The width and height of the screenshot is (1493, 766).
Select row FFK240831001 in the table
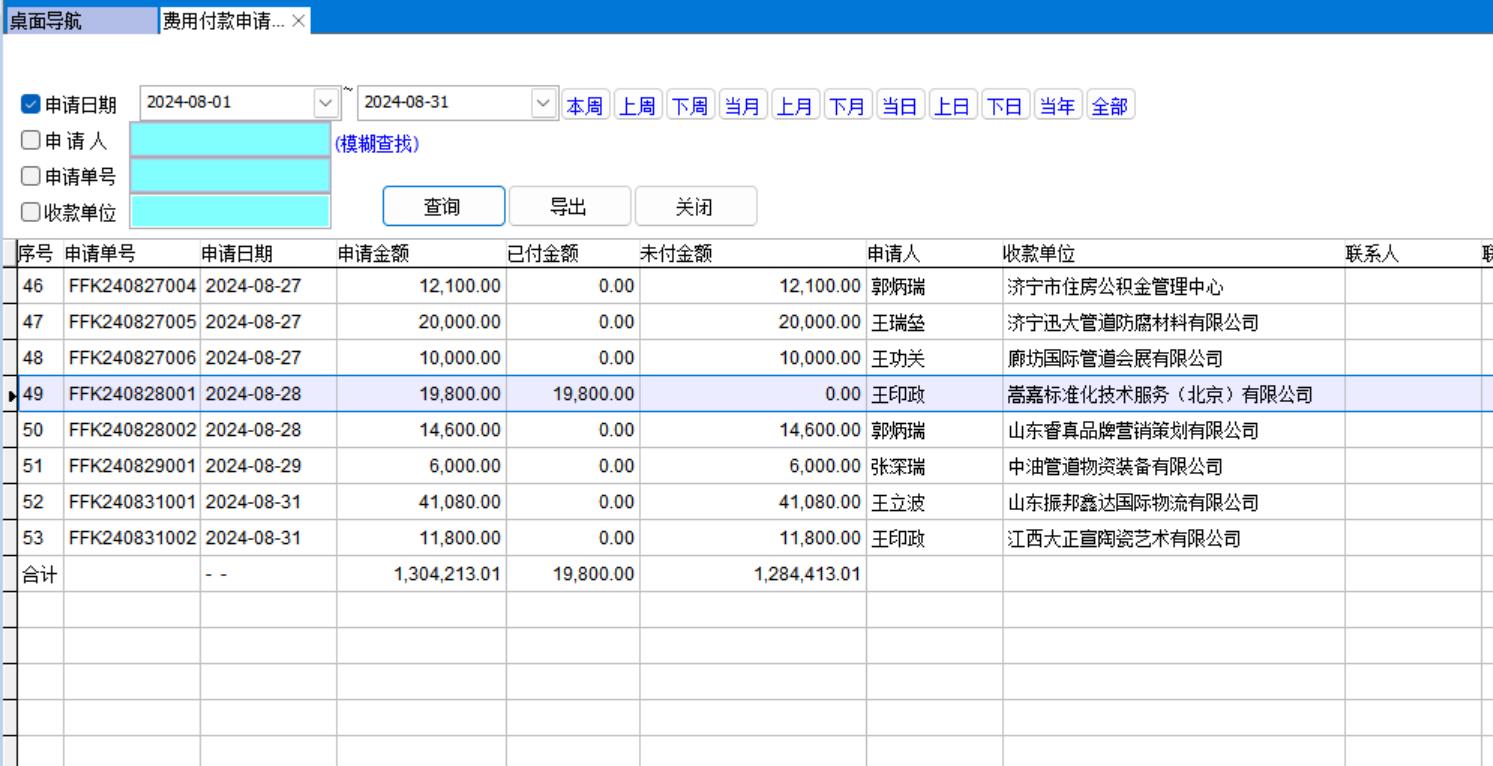[x=134, y=502]
